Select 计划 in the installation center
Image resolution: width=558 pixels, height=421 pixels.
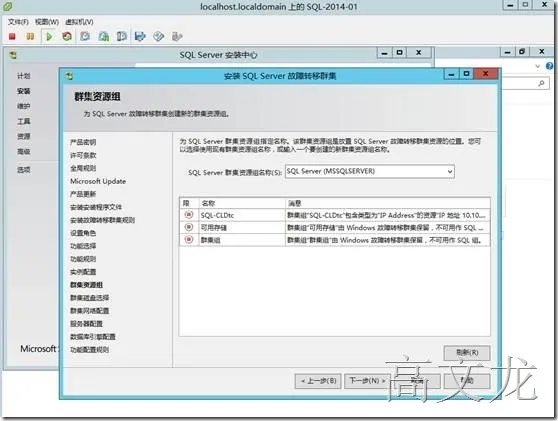pyautogui.click(x=23, y=76)
